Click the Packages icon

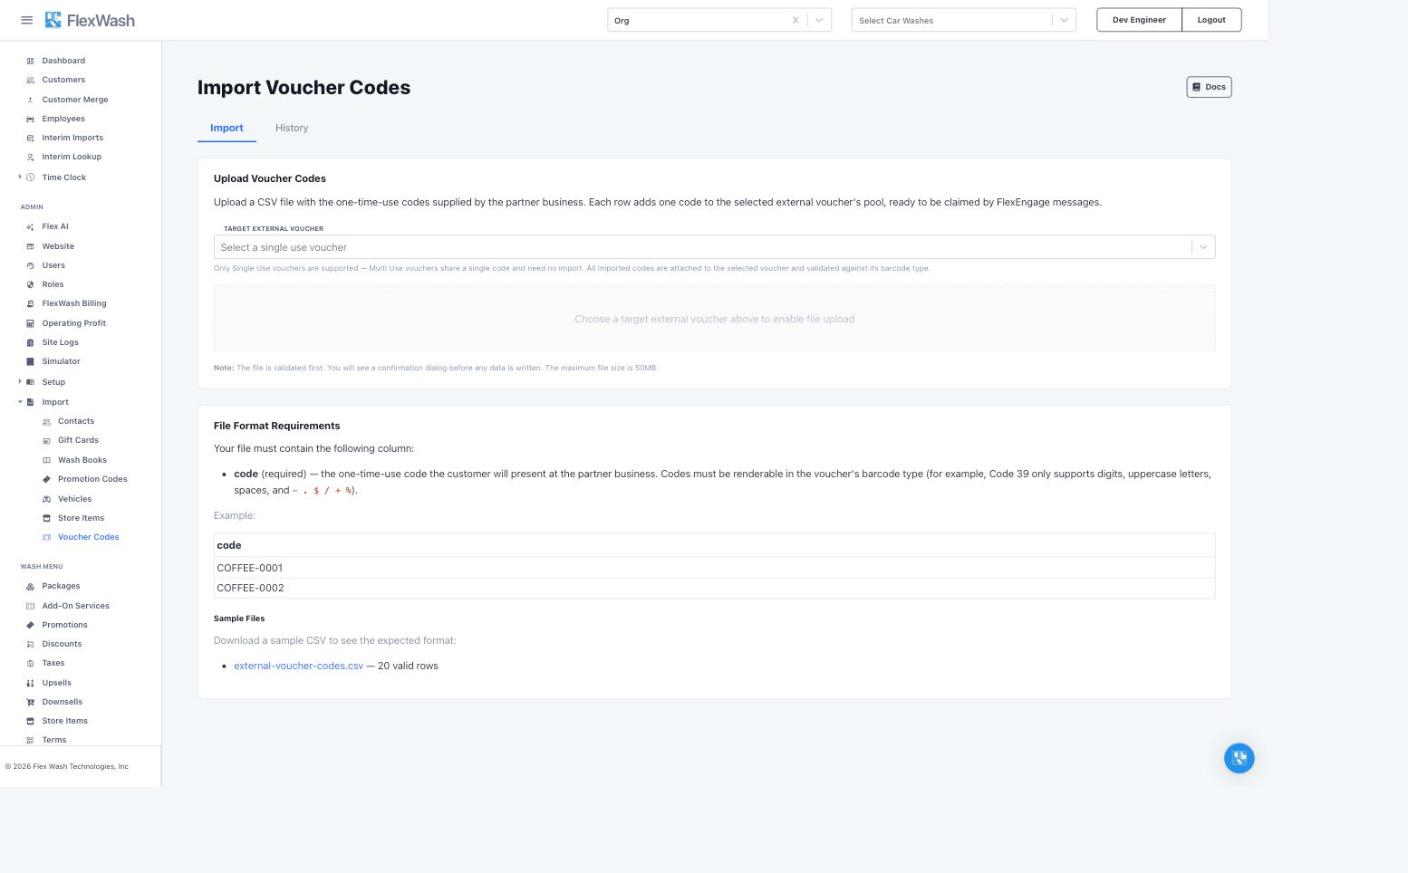coord(30,587)
